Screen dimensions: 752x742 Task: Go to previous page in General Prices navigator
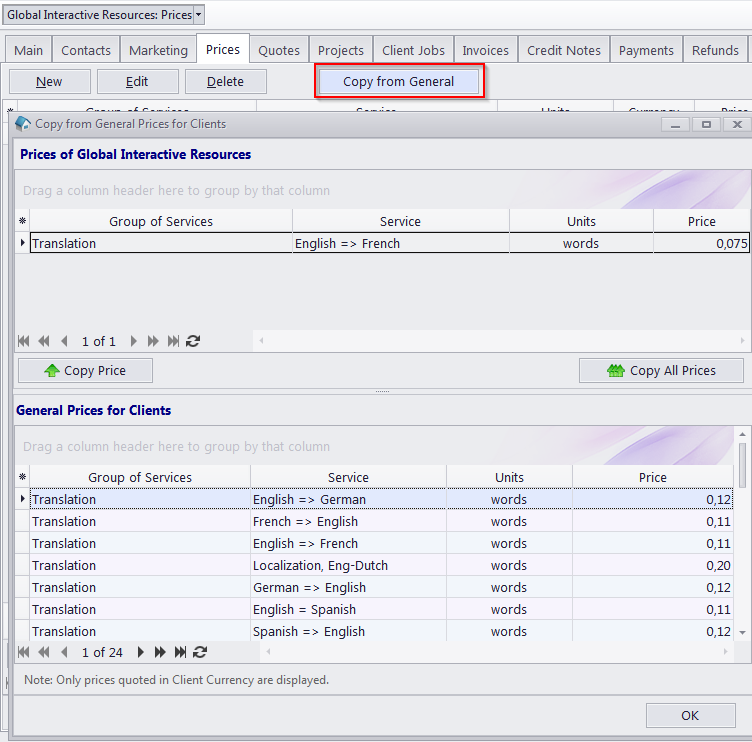tap(44, 652)
